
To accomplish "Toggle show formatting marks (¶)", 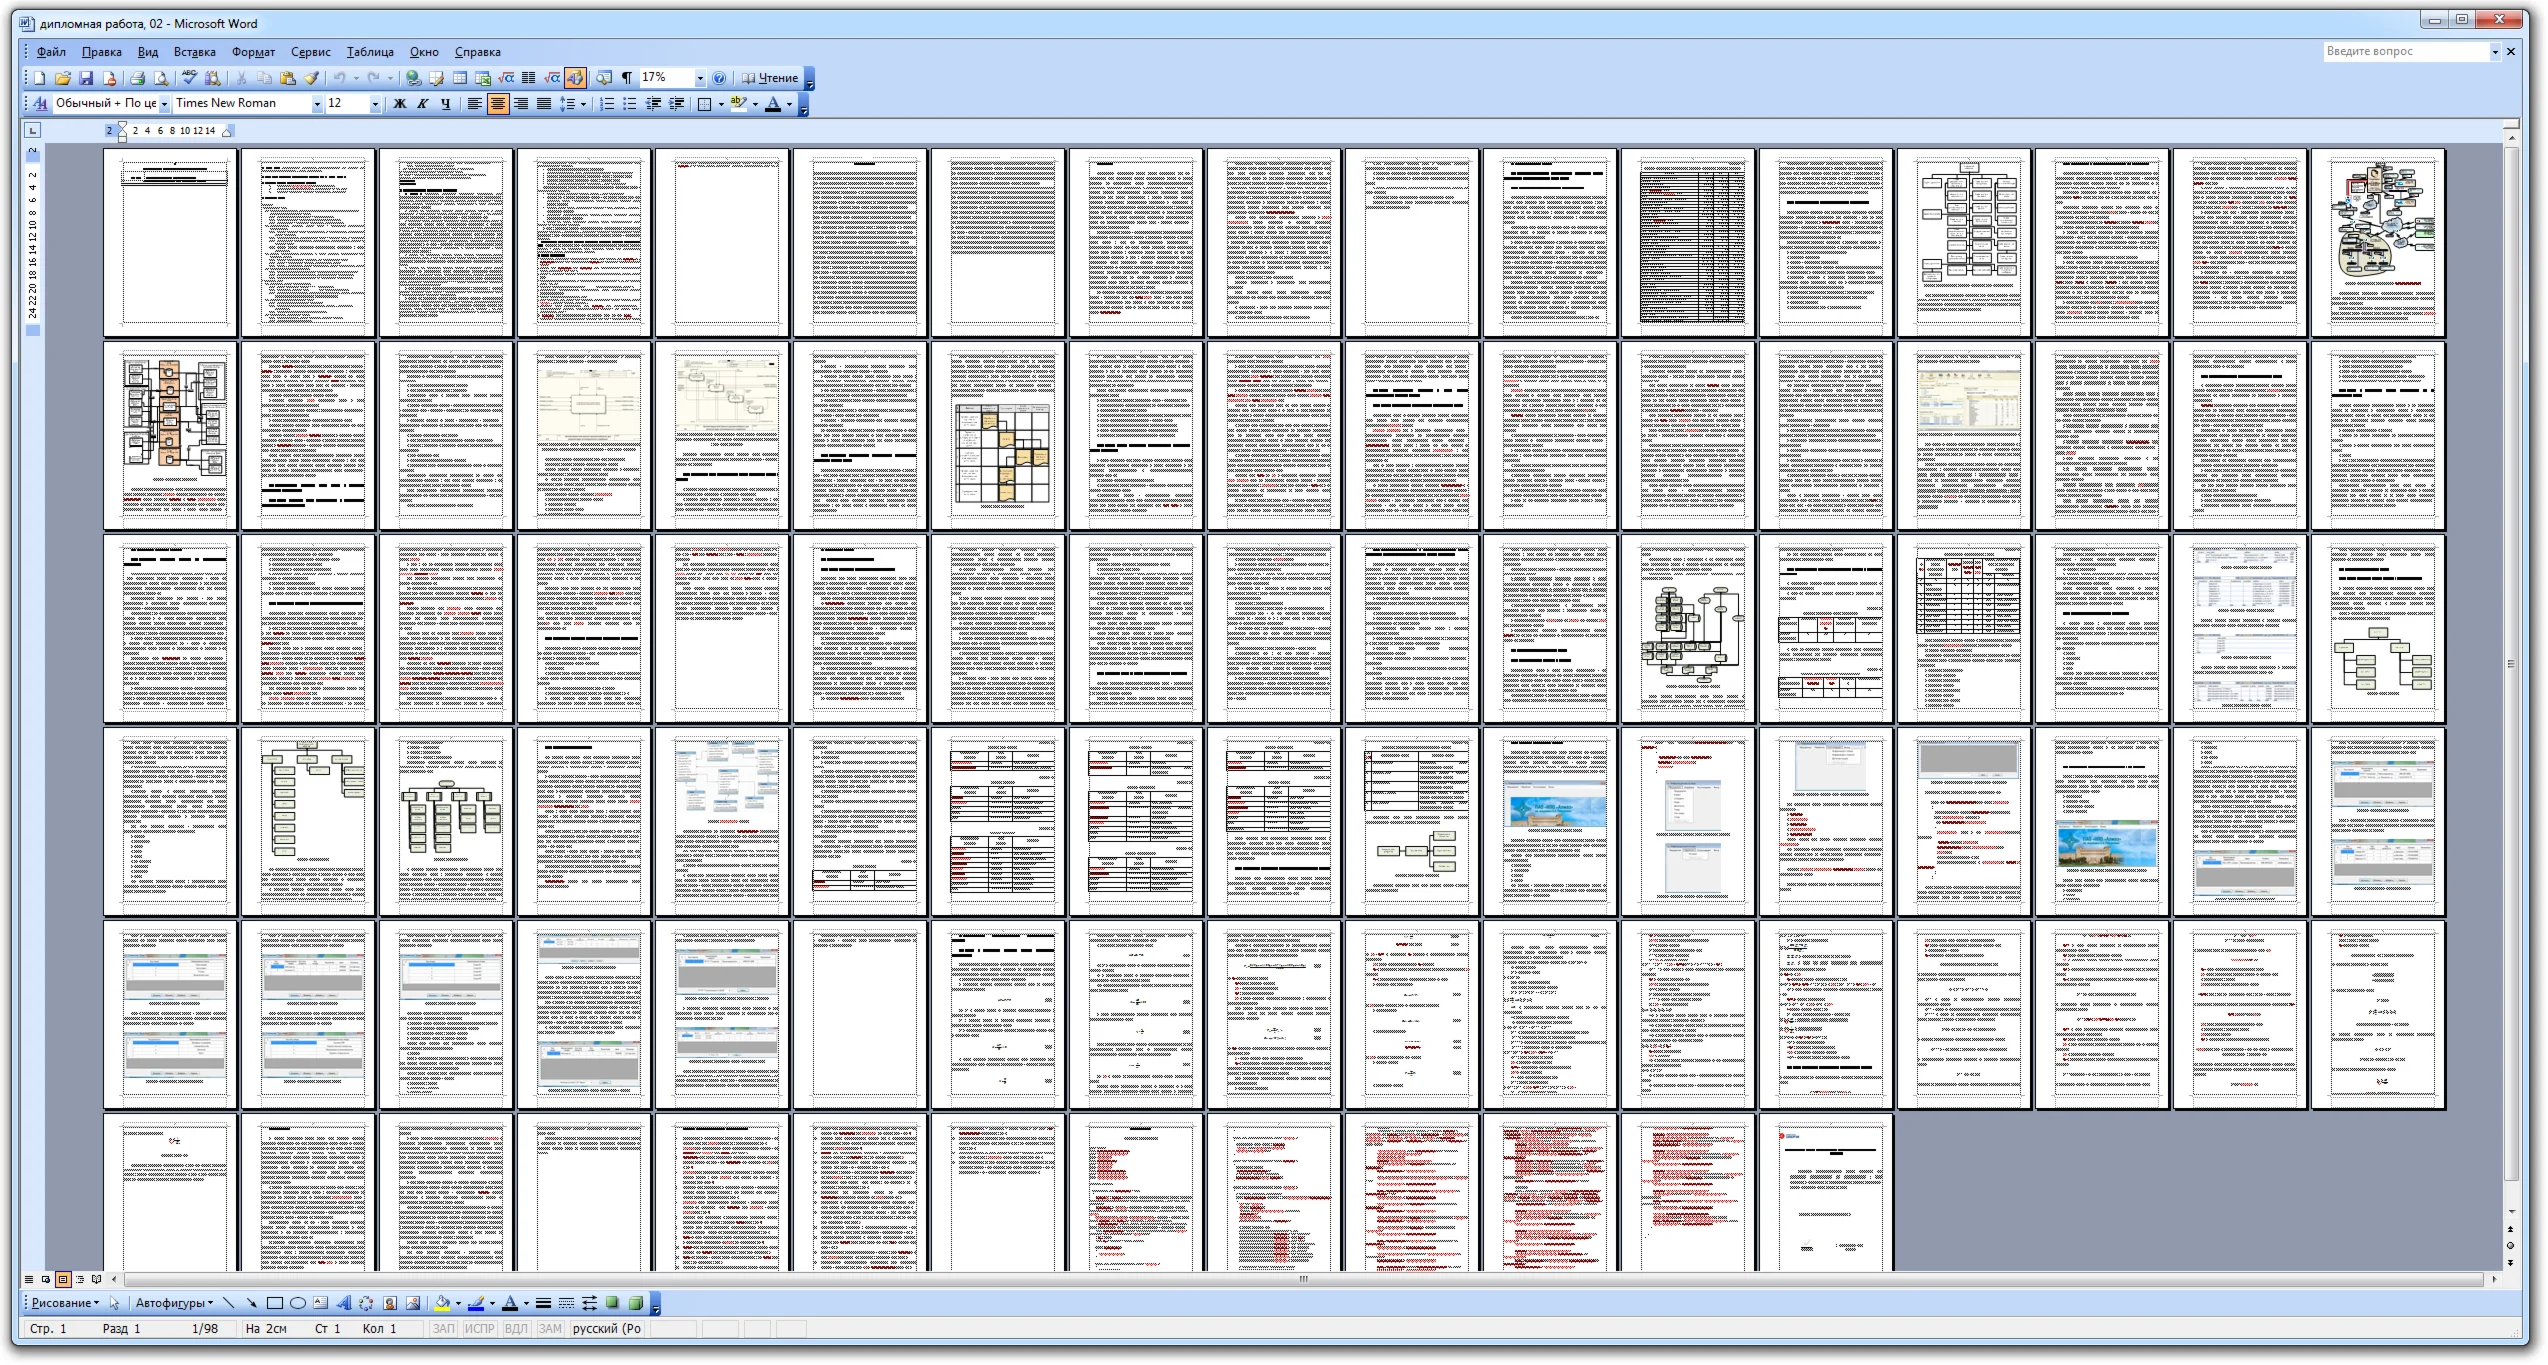I will click(627, 78).
